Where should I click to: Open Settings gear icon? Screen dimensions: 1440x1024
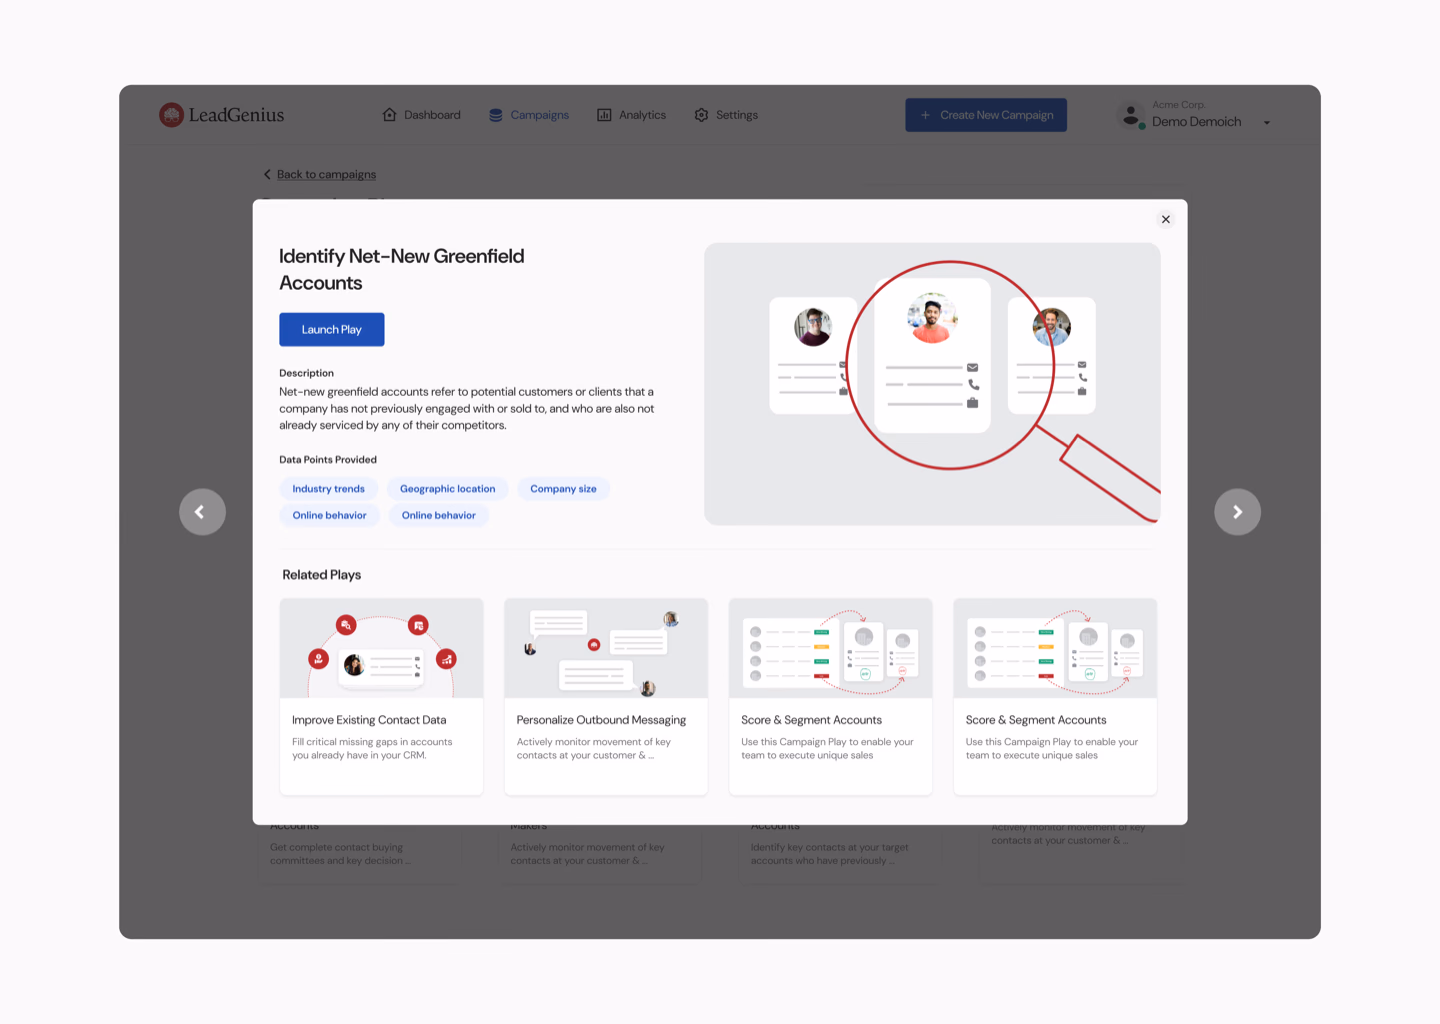point(701,115)
